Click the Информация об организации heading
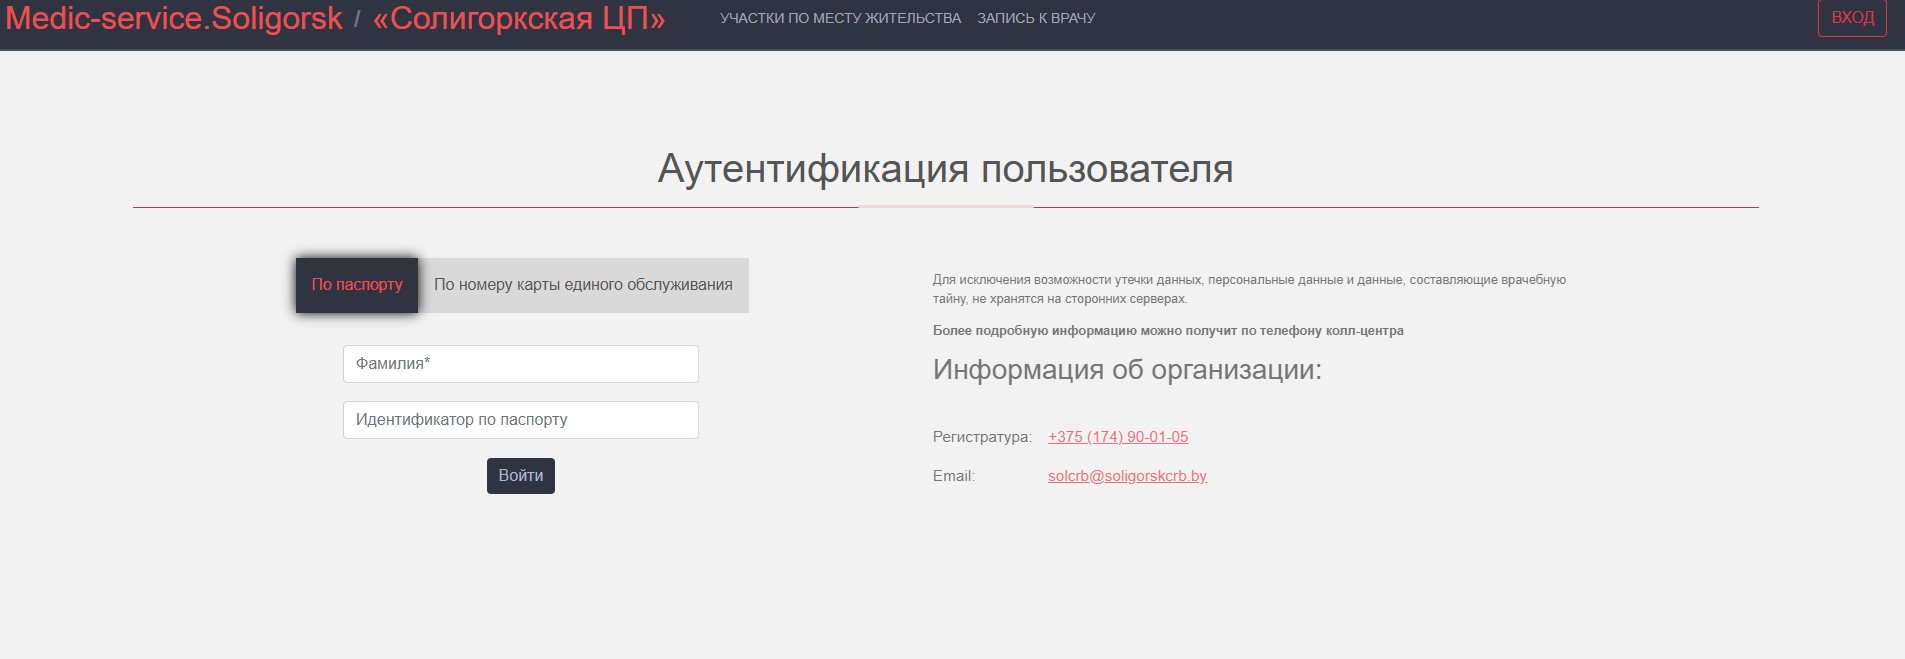 1127,370
